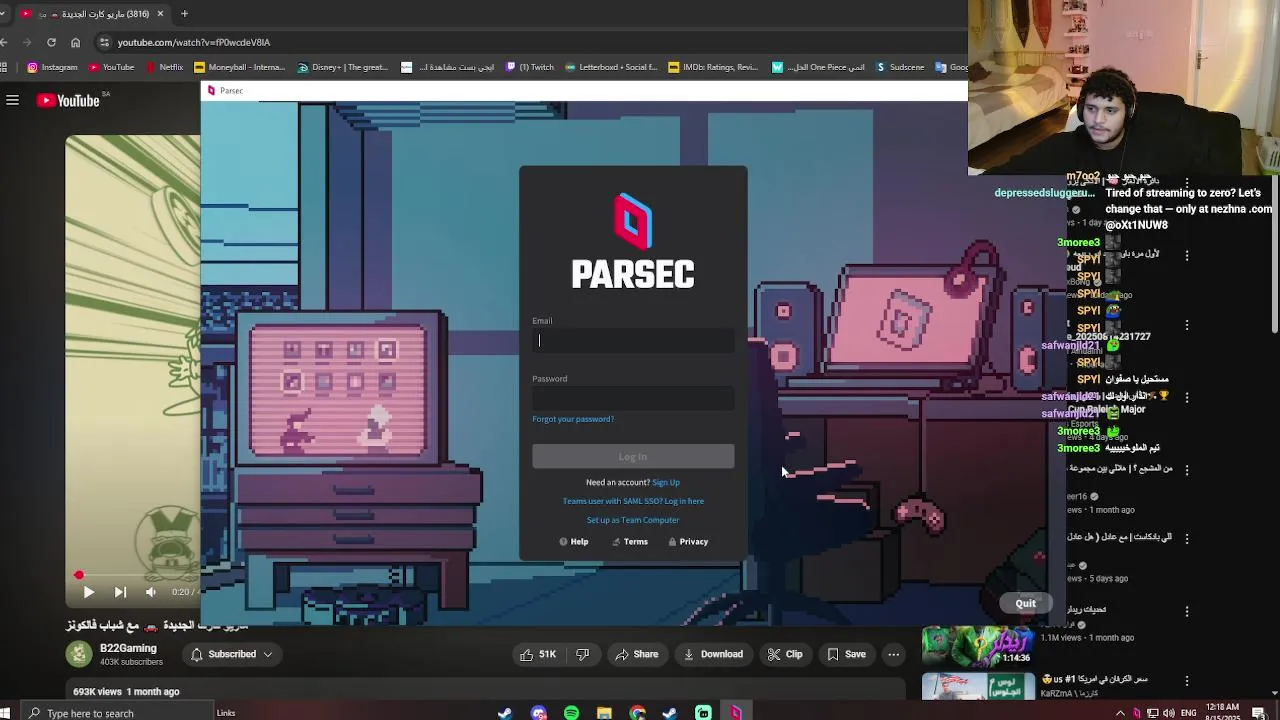Open the Parsec Help link
The width and height of the screenshot is (1280, 720).
coord(574,542)
